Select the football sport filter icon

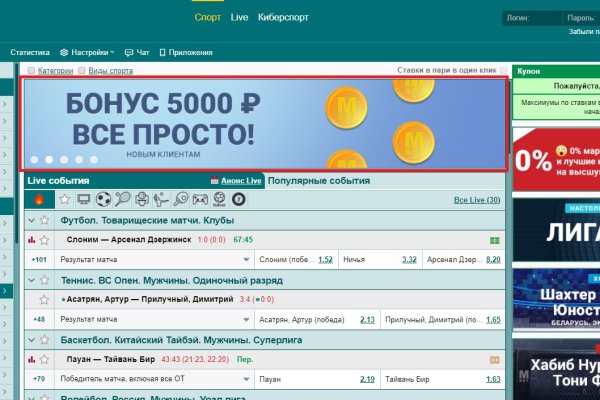(x=103, y=200)
